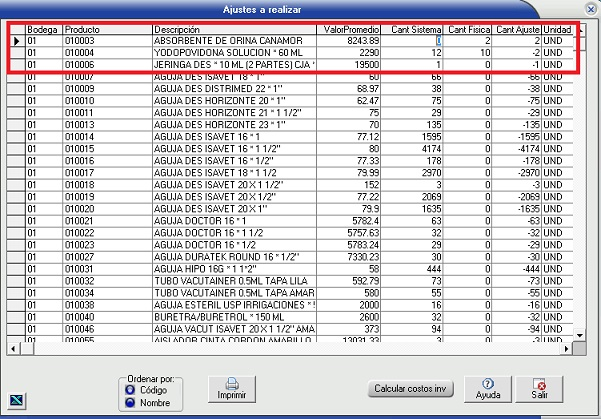Click vertical scrollbar up arrow

click(586, 30)
